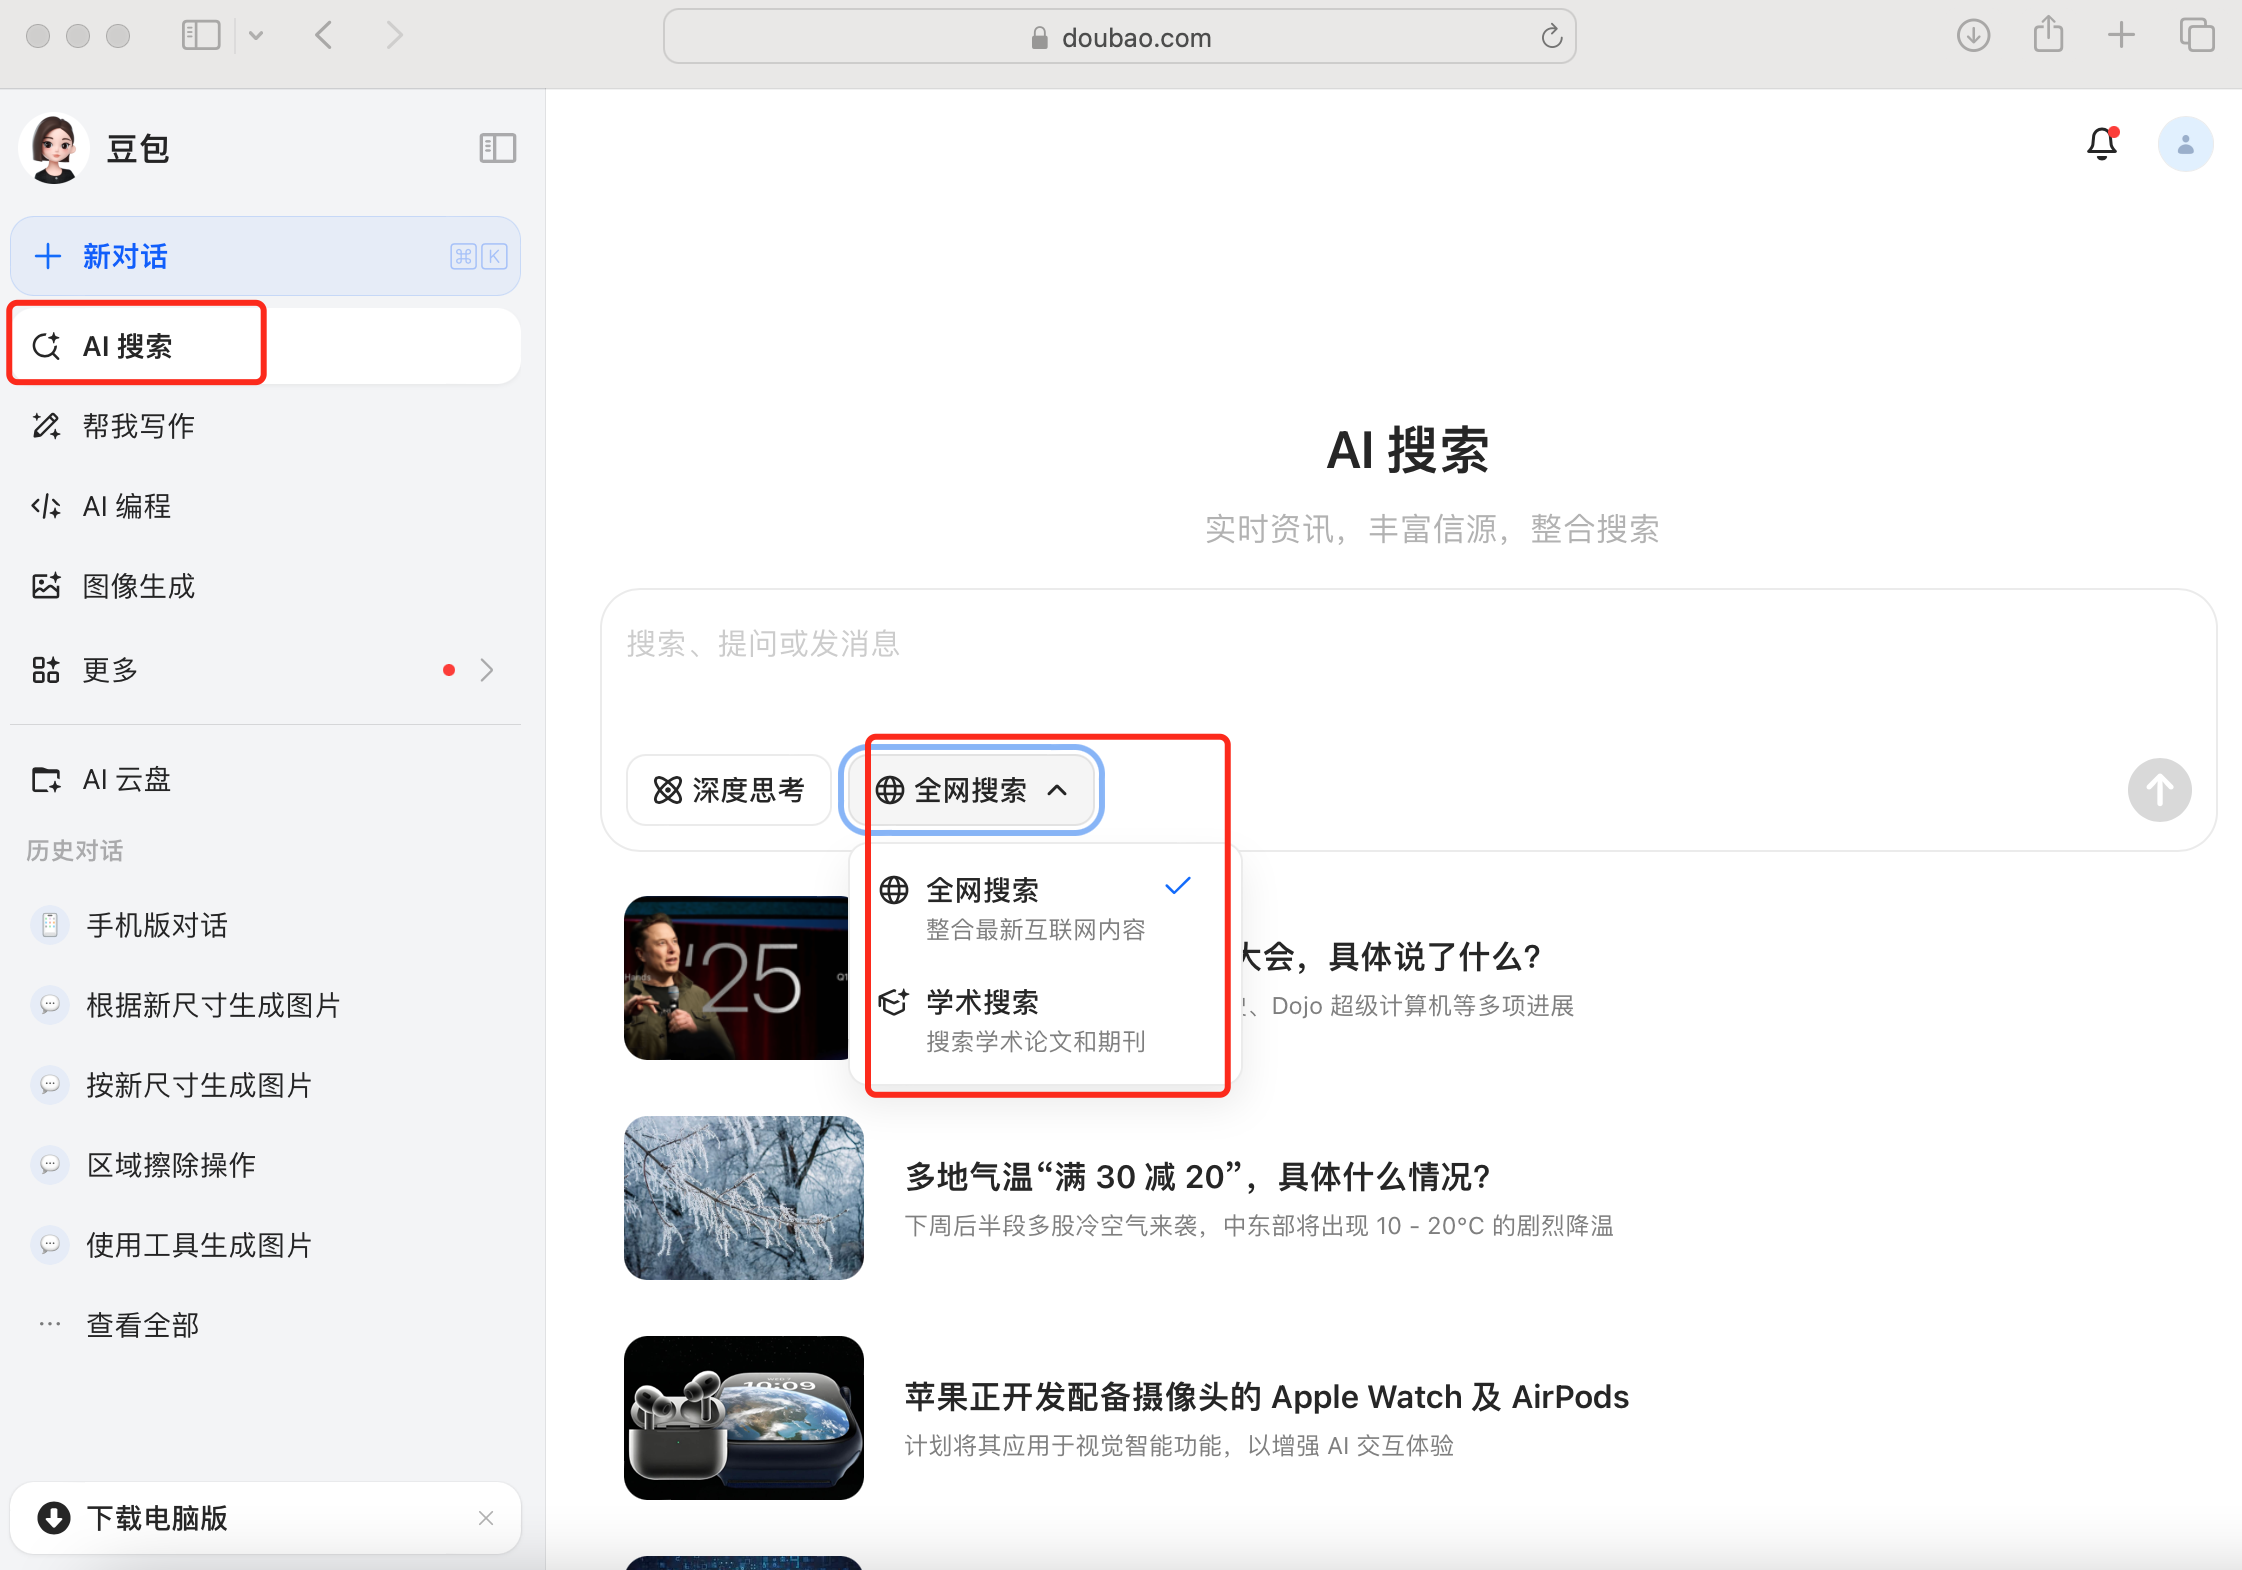Open 多地气温“满 30 减 20” headline
The height and width of the screenshot is (1570, 2242).
(1198, 1177)
